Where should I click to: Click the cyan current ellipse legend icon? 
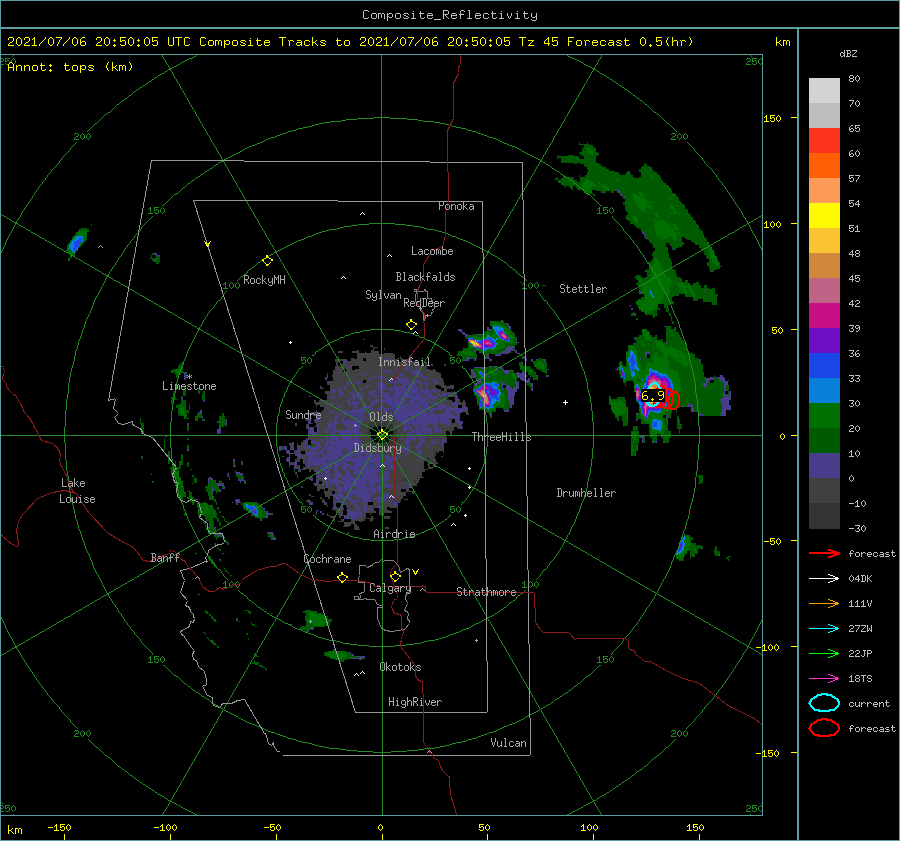pos(824,703)
